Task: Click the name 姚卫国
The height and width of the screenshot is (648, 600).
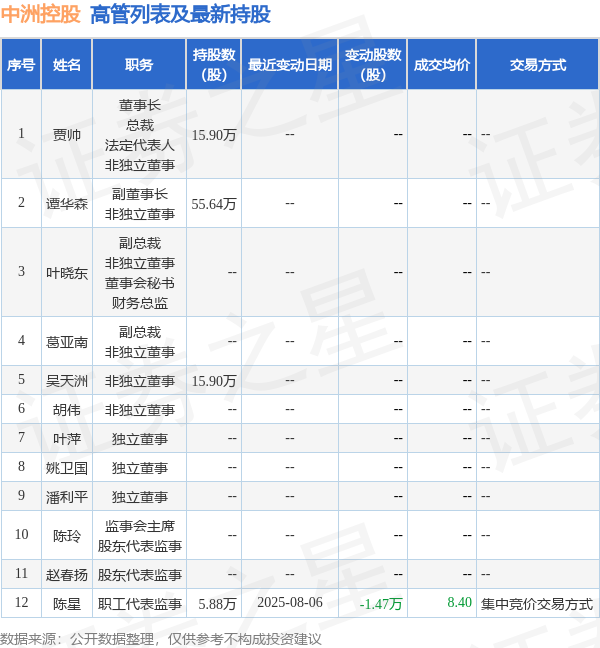Action: [x=67, y=468]
